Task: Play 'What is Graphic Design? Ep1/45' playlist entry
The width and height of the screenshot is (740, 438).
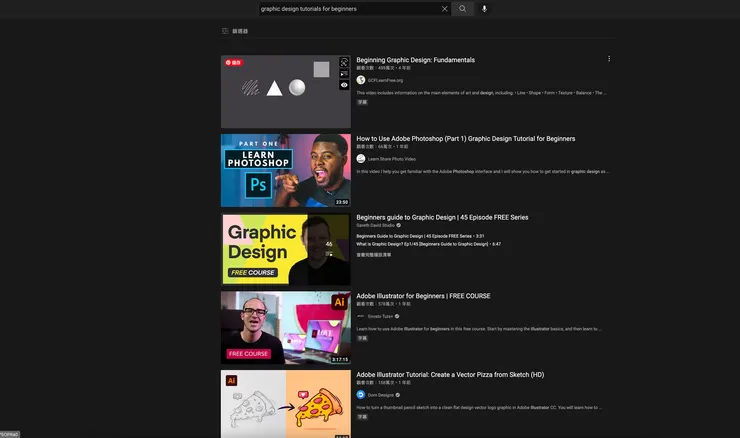Action: (x=429, y=244)
